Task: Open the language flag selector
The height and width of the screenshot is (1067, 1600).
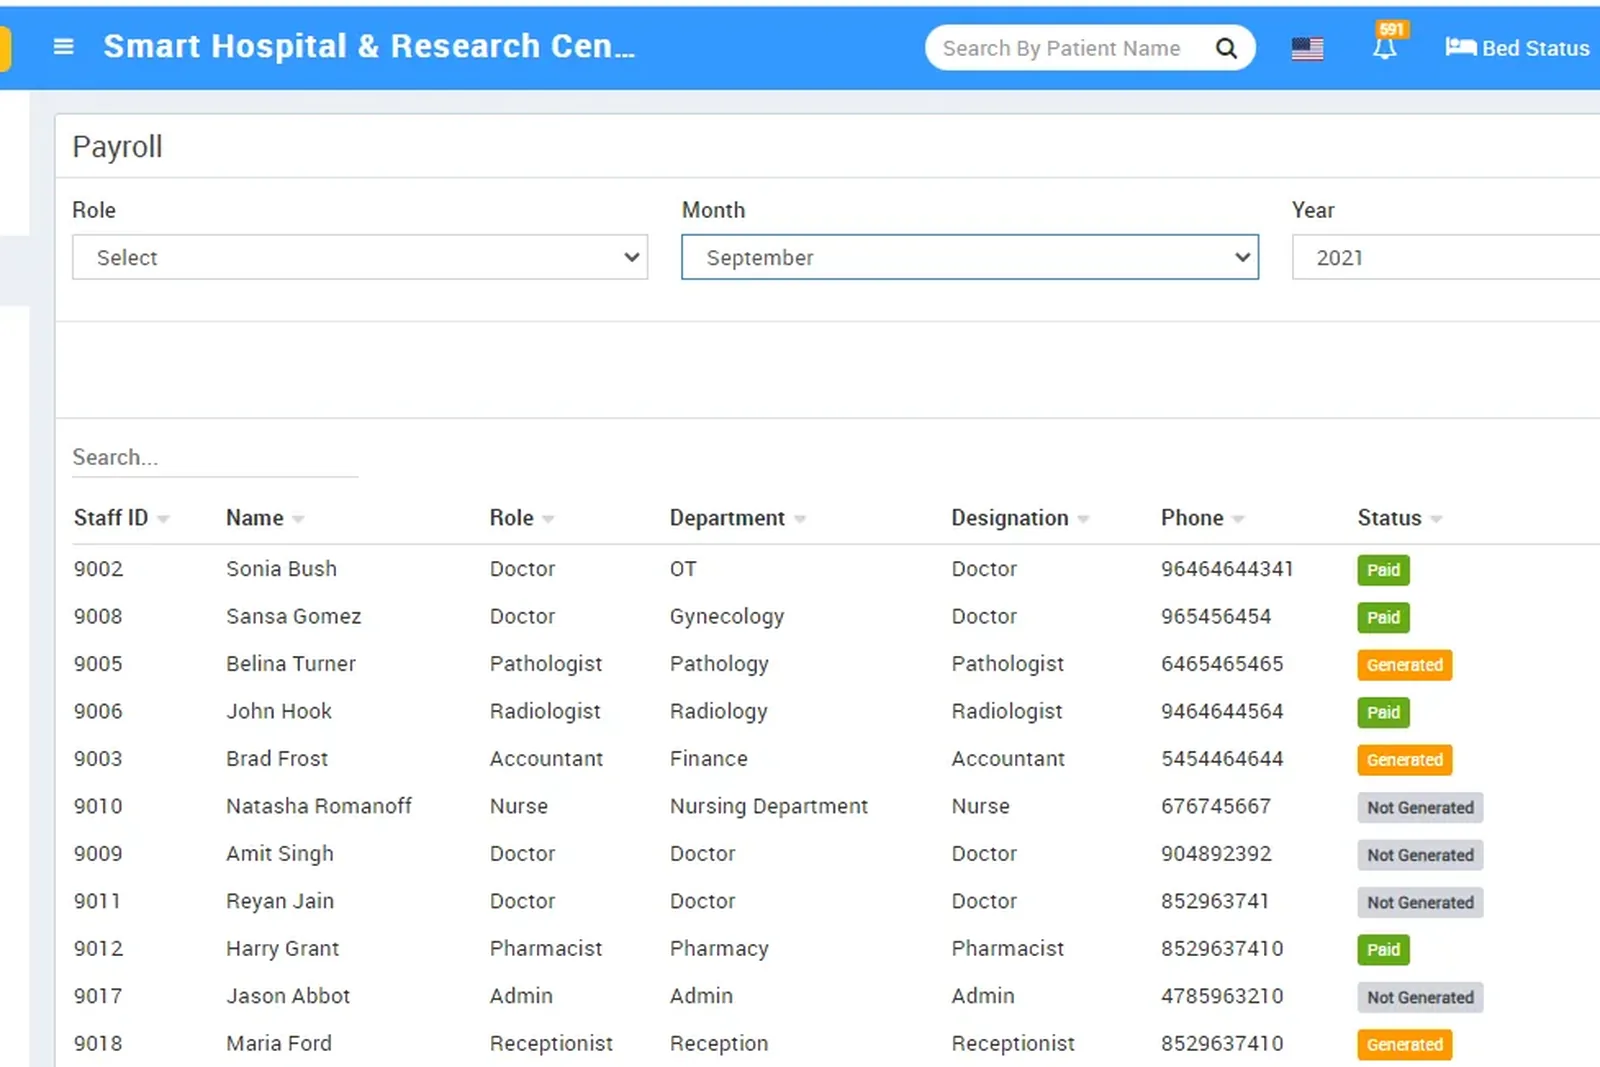Action: pos(1307,48)
